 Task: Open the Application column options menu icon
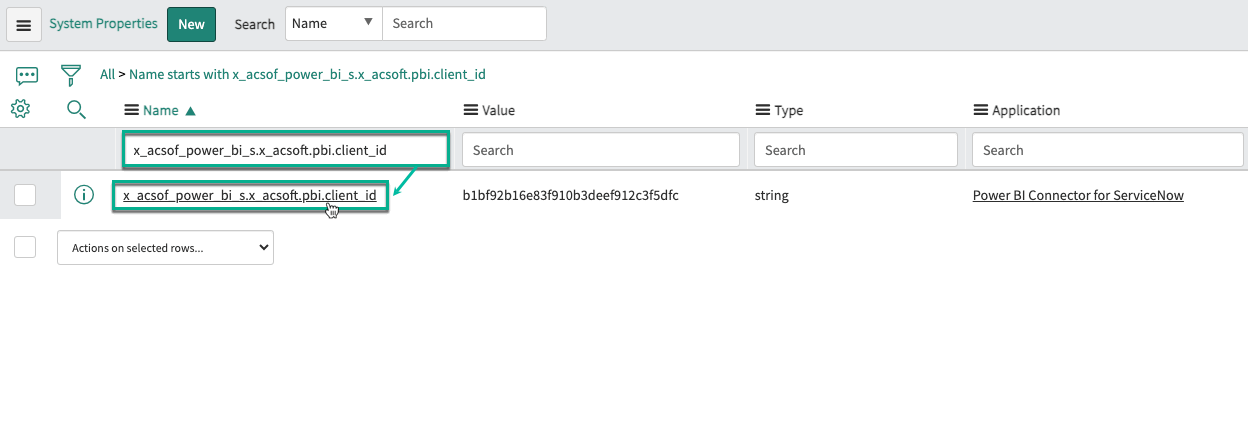pos(980,111)
